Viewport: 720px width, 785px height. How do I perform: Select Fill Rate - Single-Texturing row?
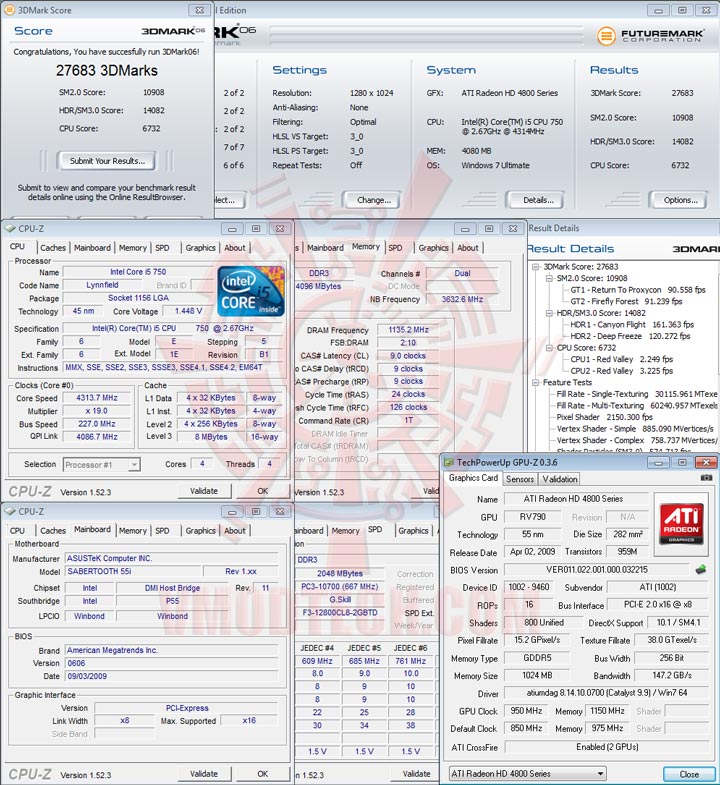pos(637,394)
